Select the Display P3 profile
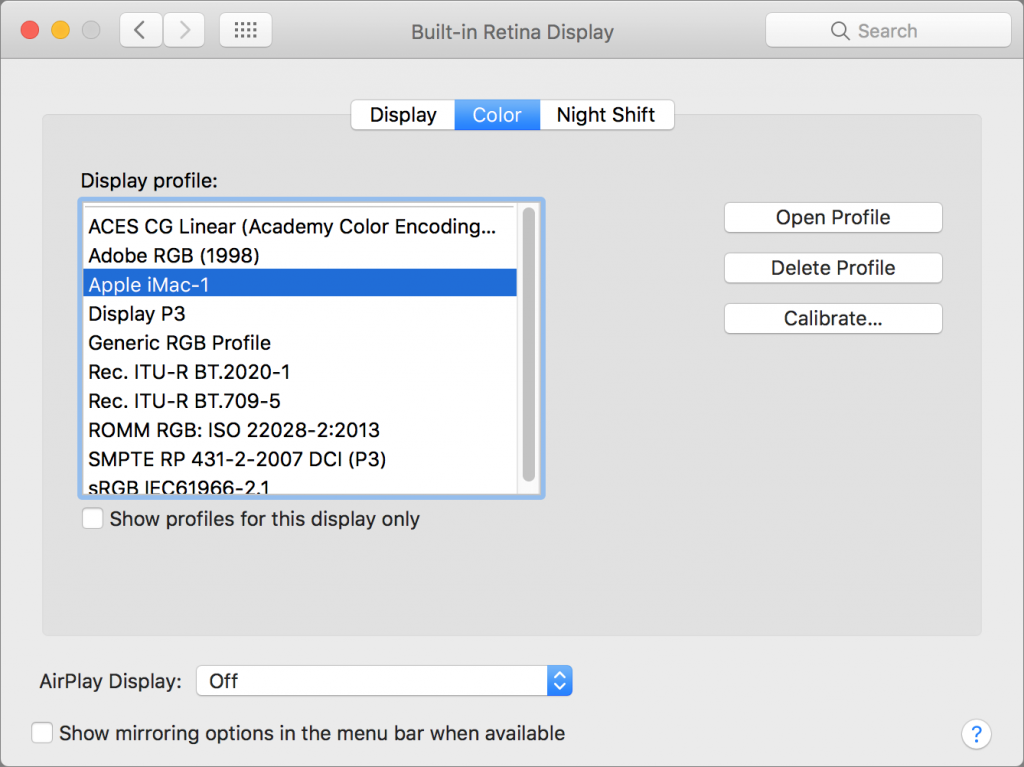 (137, 314)
